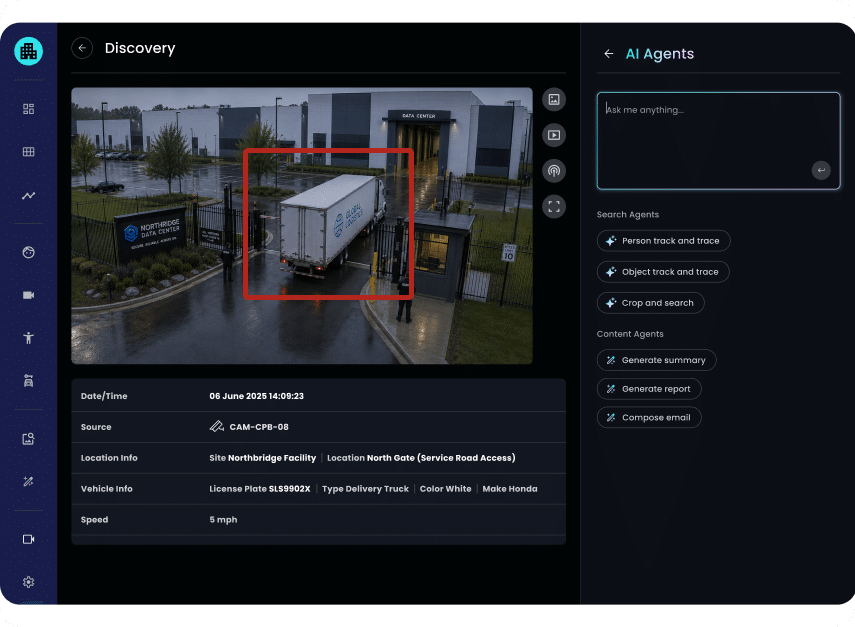Click the truck surveillance snapshot
Image resolution: width=855 pixels, height=627 pixels.
pyautogui.click(x=302, y=226)
